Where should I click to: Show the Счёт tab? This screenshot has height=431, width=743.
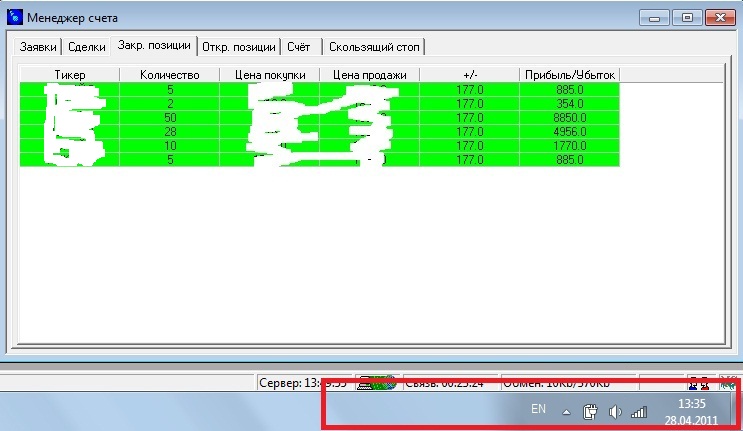pos(299,47)
